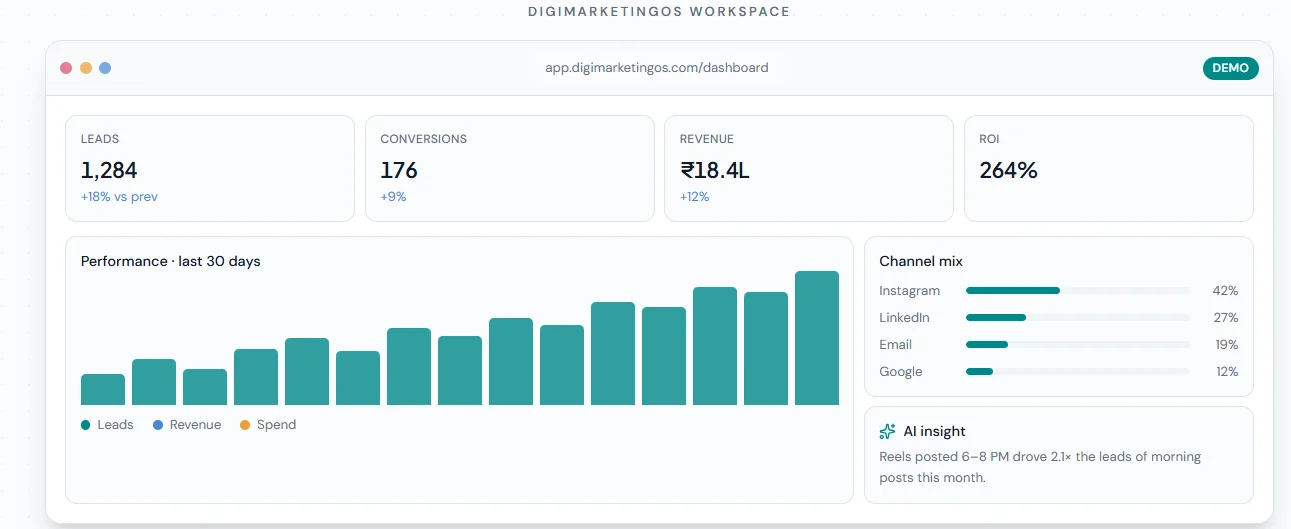
Task: Select the Spend legend dot
Action: [245, 425]
